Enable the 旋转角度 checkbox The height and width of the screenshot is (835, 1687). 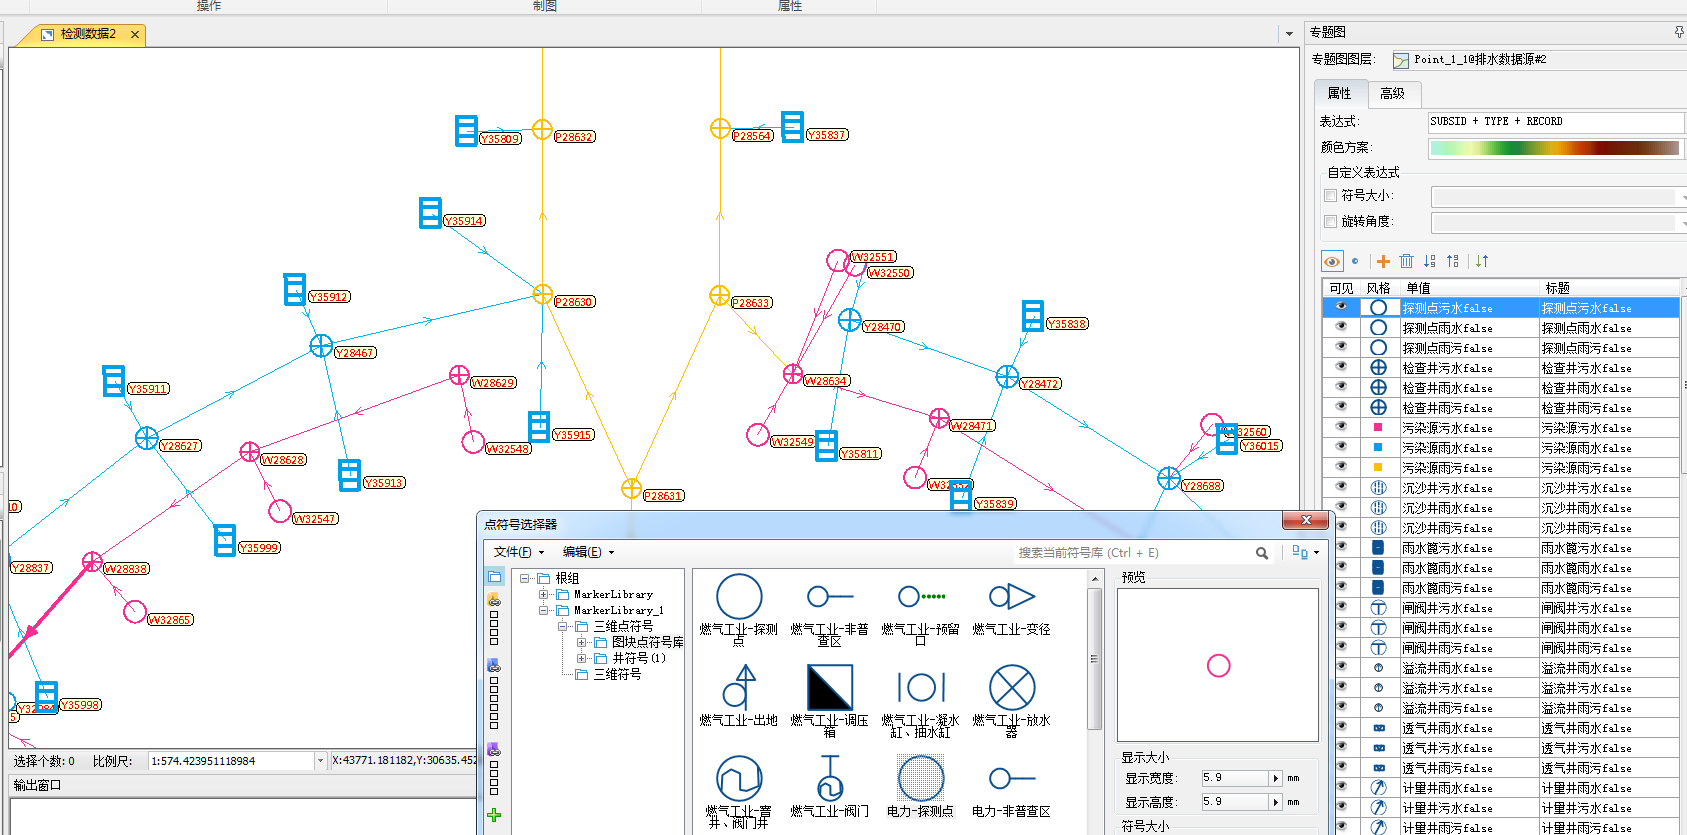1331,221
